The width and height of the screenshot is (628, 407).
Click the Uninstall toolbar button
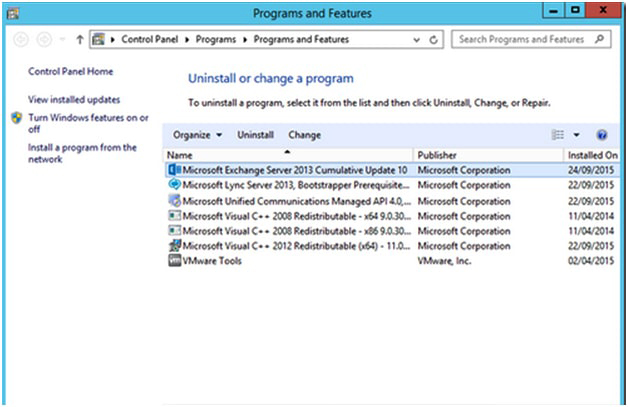256,135
